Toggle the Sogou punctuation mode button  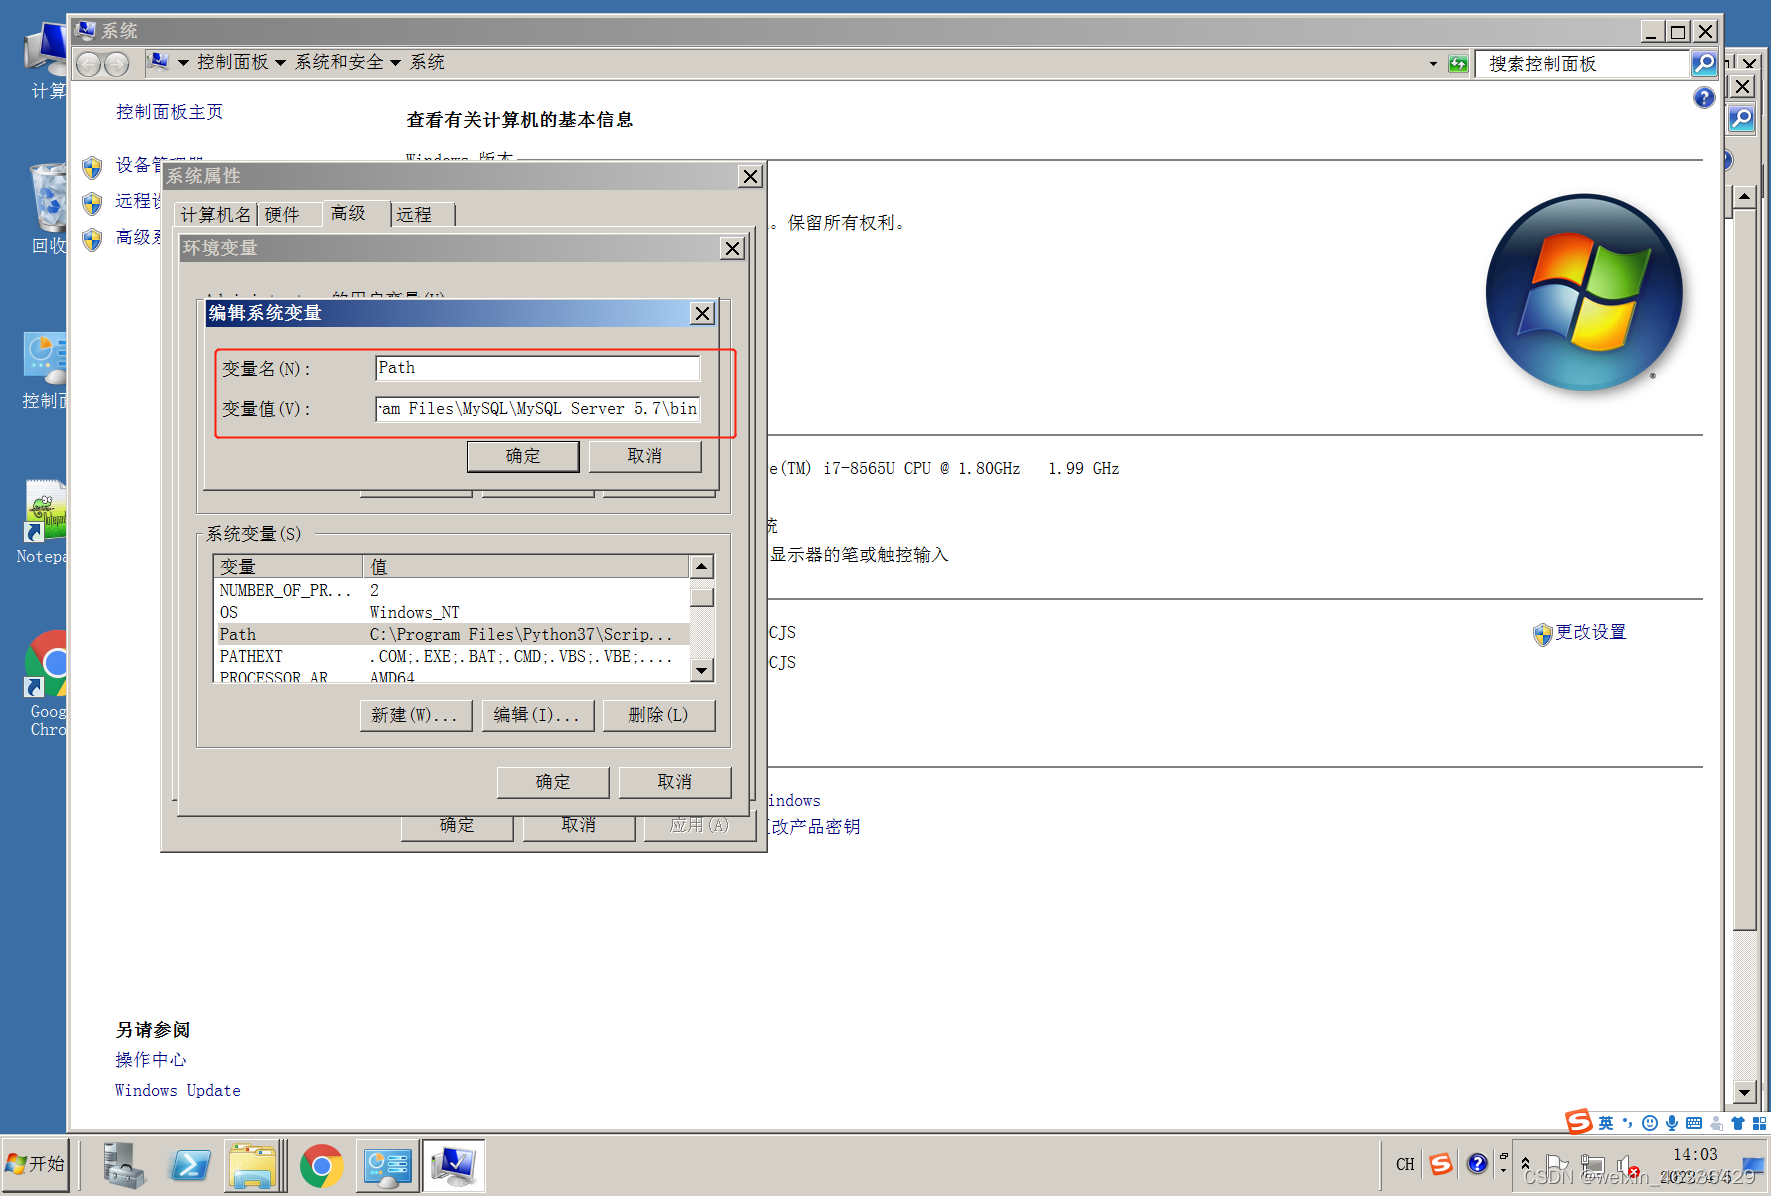click(1628, 1123)
